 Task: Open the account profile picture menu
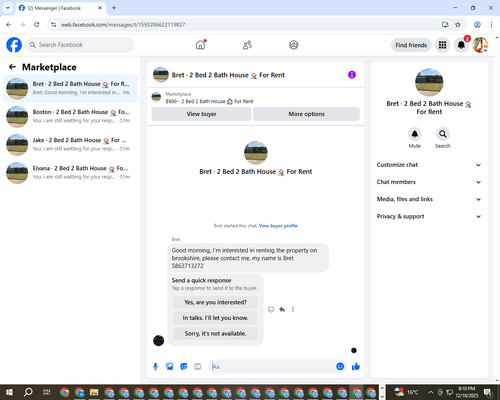pyautogui.click(x=480, y=45)
